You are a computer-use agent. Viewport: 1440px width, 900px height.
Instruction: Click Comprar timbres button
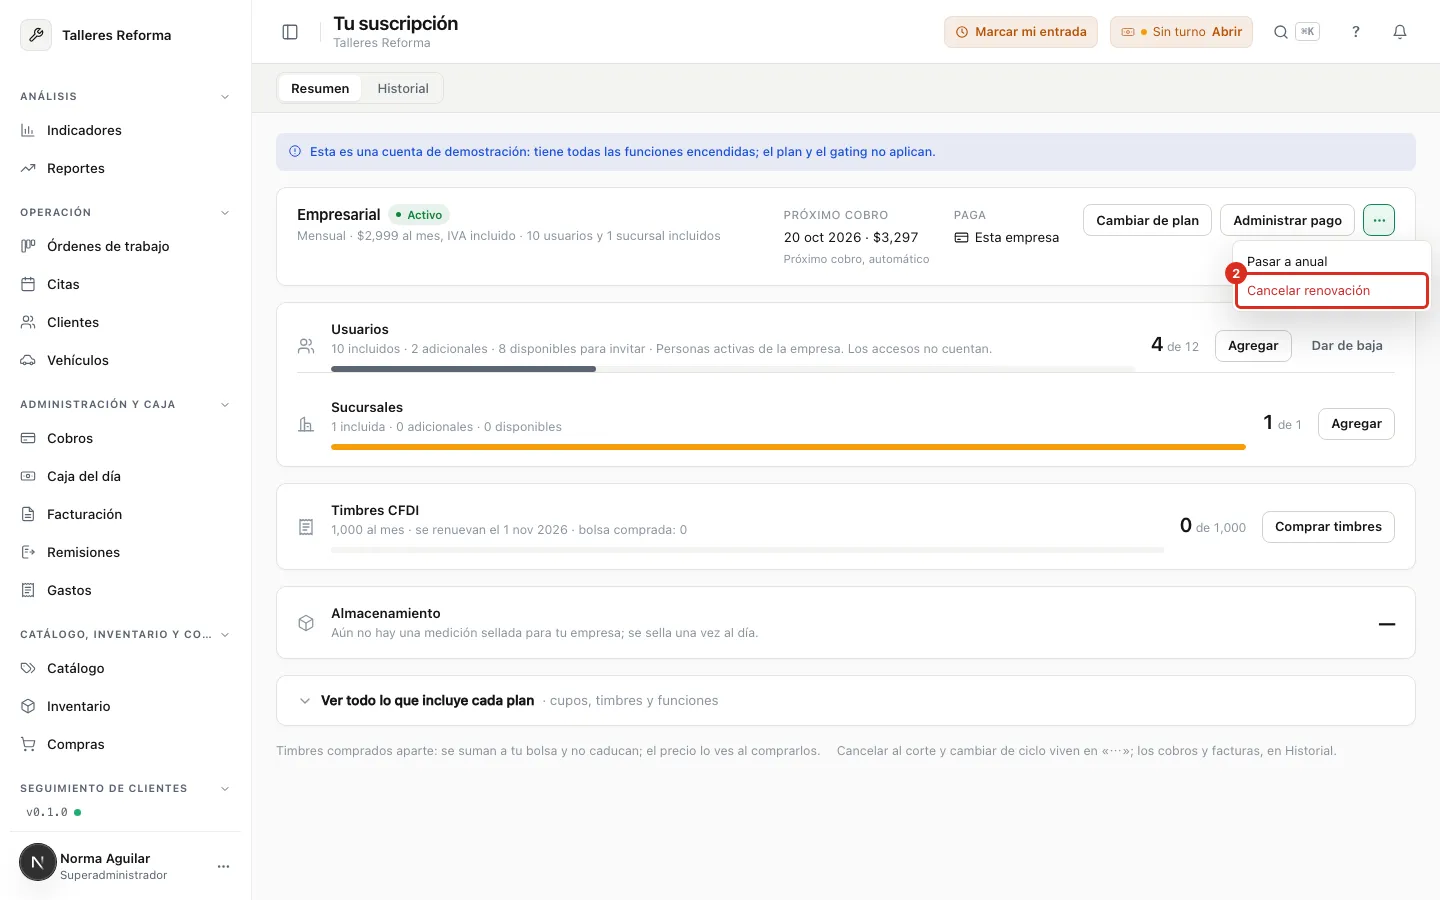[x=1328, y=527]
